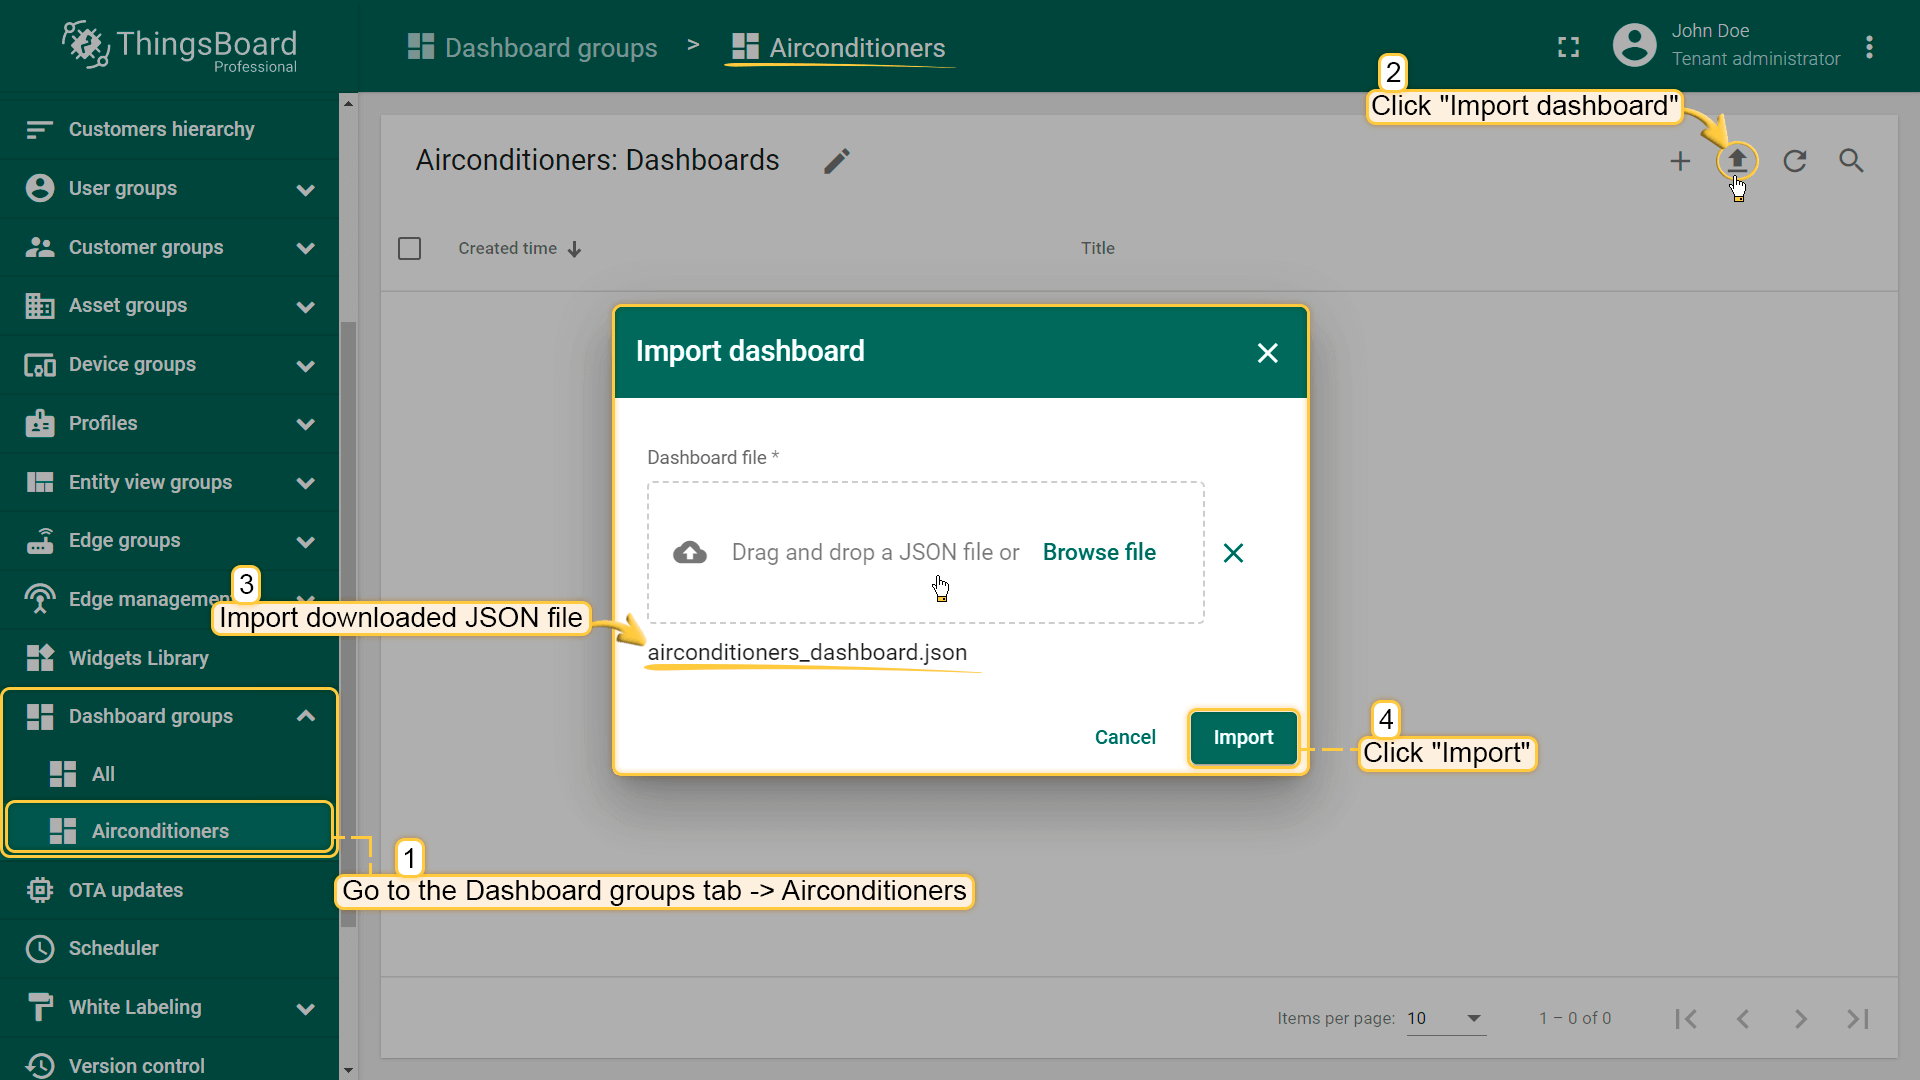Expand the User groups menu
This screenshot has width=1920, height=1080.
point(306,189)
